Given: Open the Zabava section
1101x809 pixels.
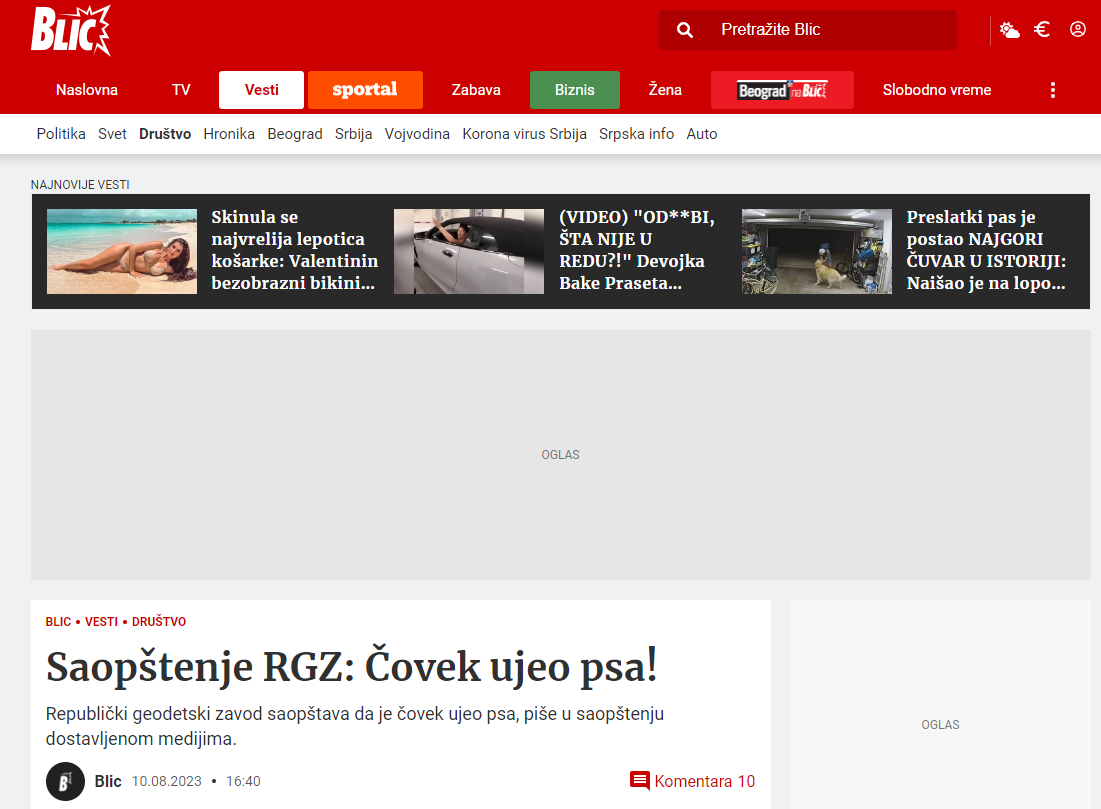Looking at the screenshot, I should click(x=476, y=90).
